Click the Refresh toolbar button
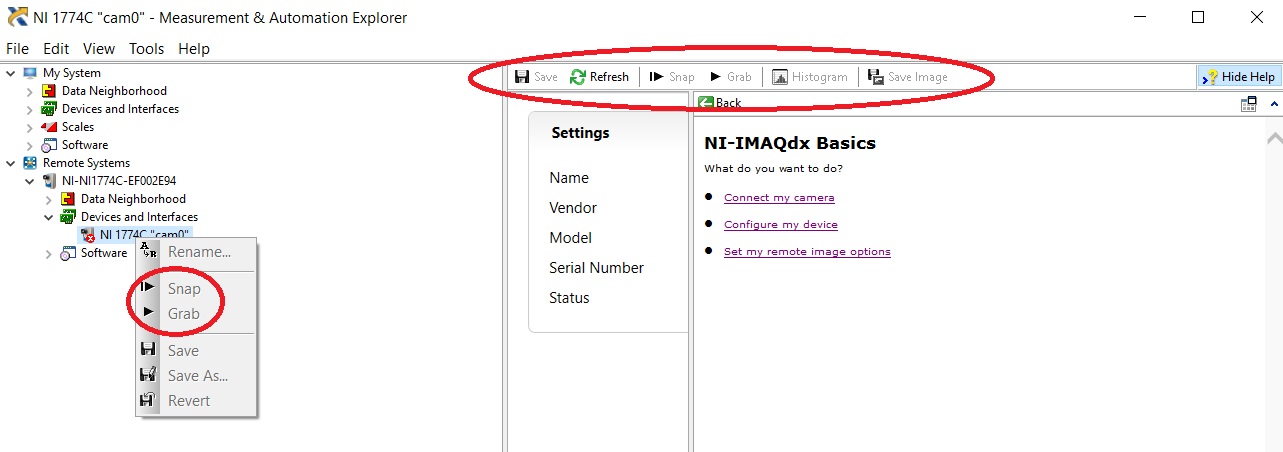The height and width of the screenshot is (452, 1283). tap(599, 77)
